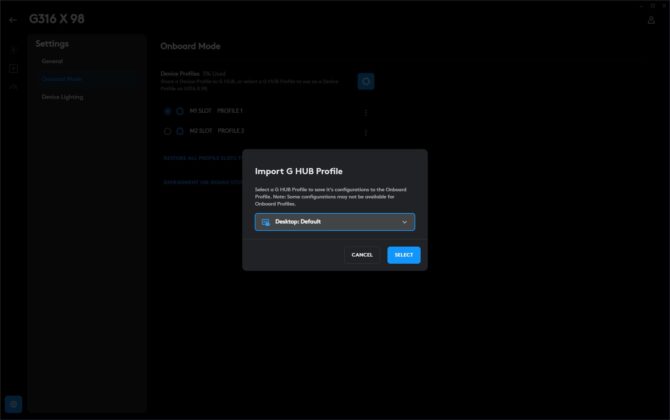Confirm with the blue SELECT button

point(404,255)
